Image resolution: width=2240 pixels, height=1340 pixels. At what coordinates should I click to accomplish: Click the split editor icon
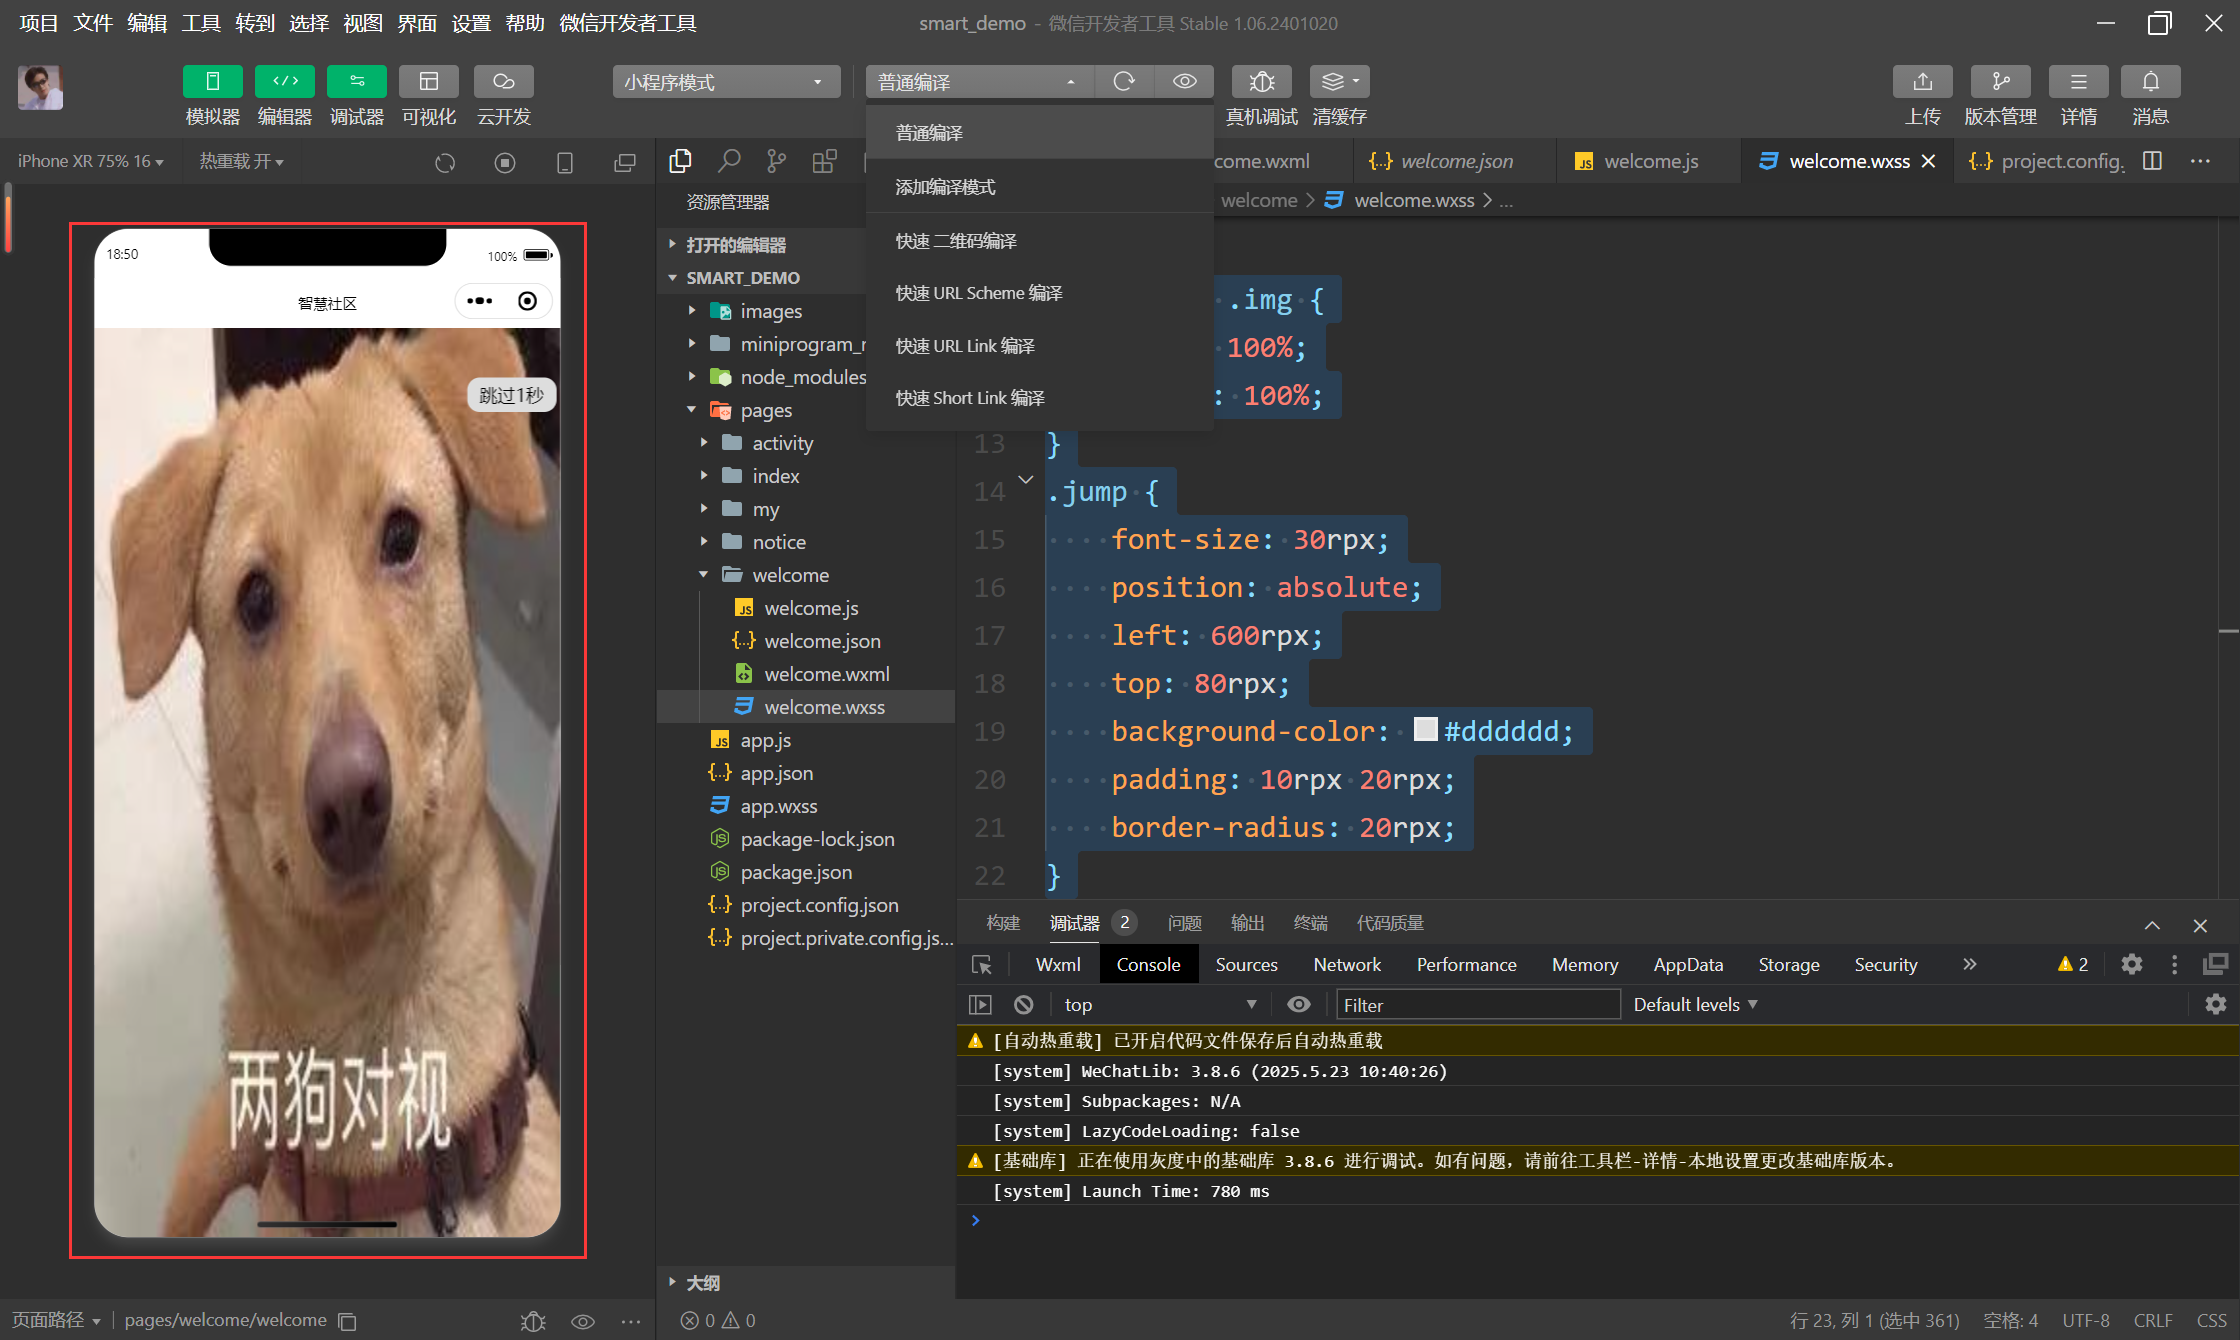pyautogui.click(x=2153, y=161)
